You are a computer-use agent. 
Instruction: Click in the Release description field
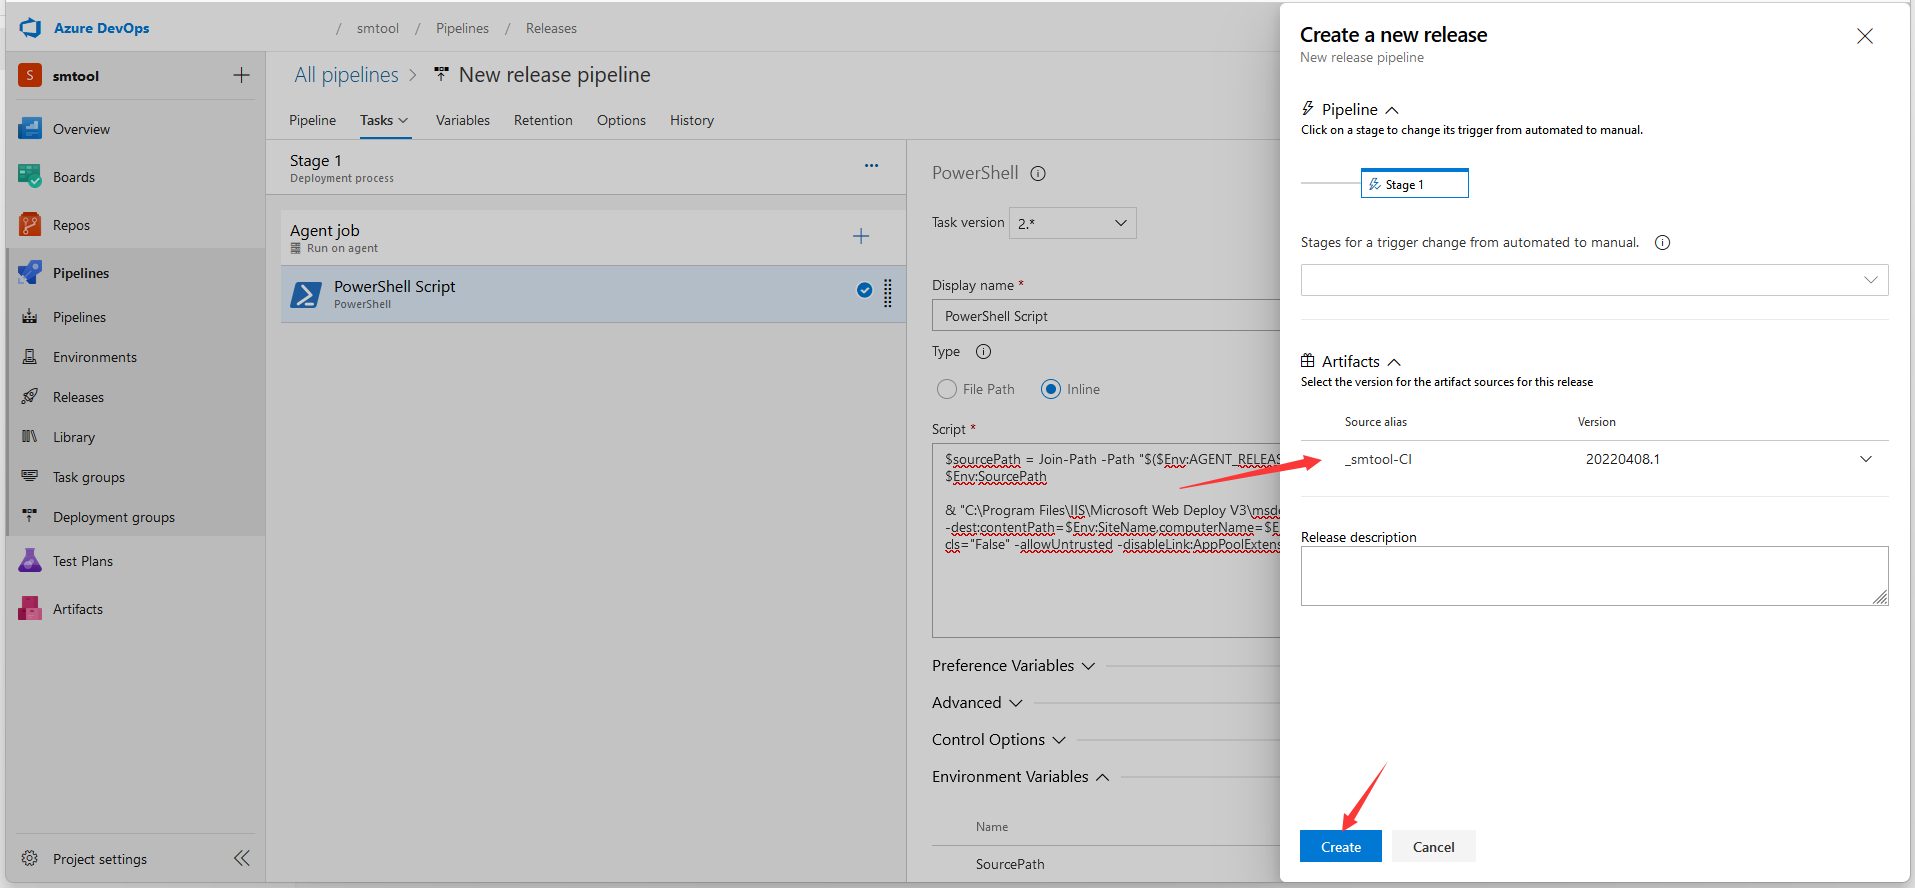[1593, 575]
